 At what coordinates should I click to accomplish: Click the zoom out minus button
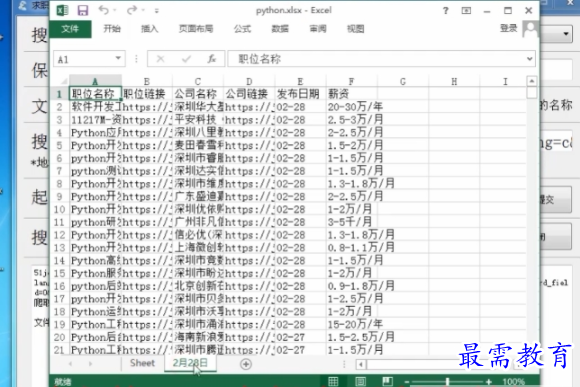point(407,381)
